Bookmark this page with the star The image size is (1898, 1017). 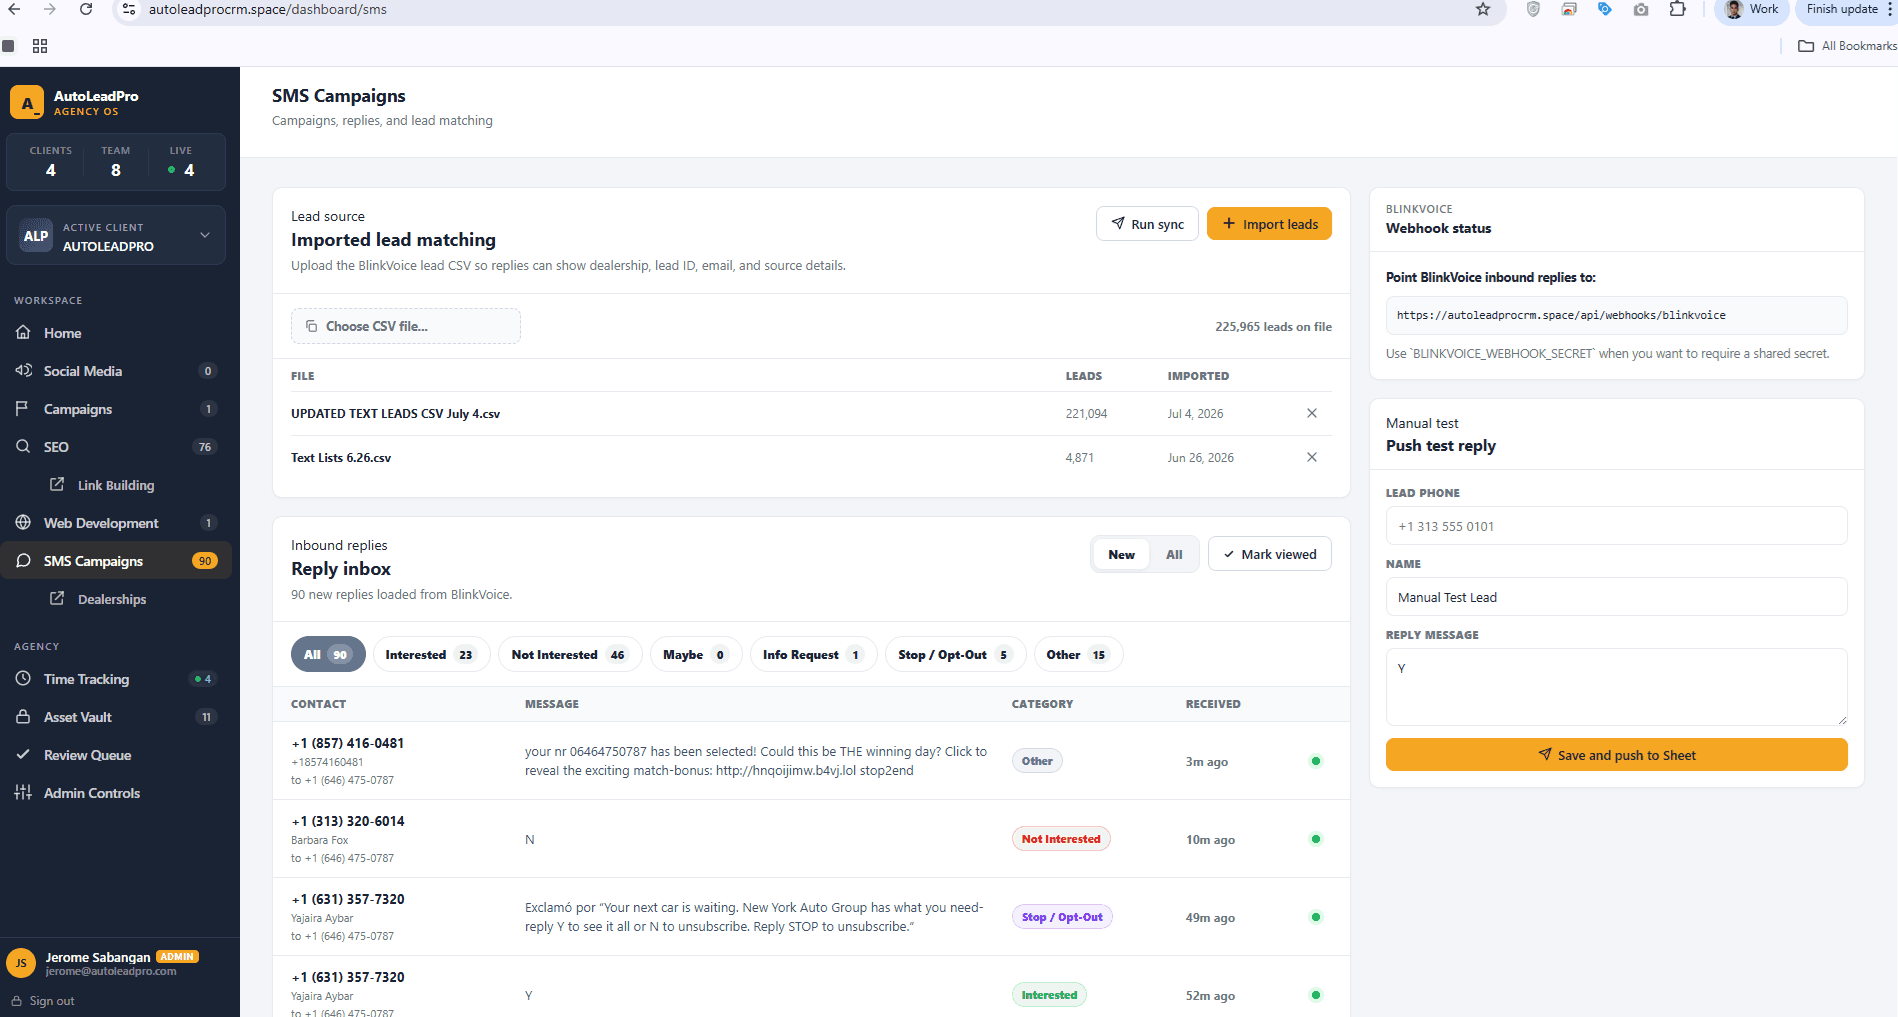(x=1483, y=9)
